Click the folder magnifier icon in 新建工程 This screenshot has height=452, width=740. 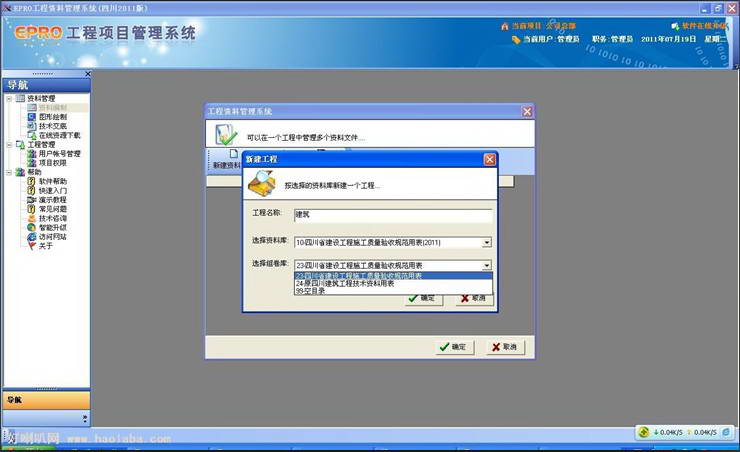coord(262,184)
